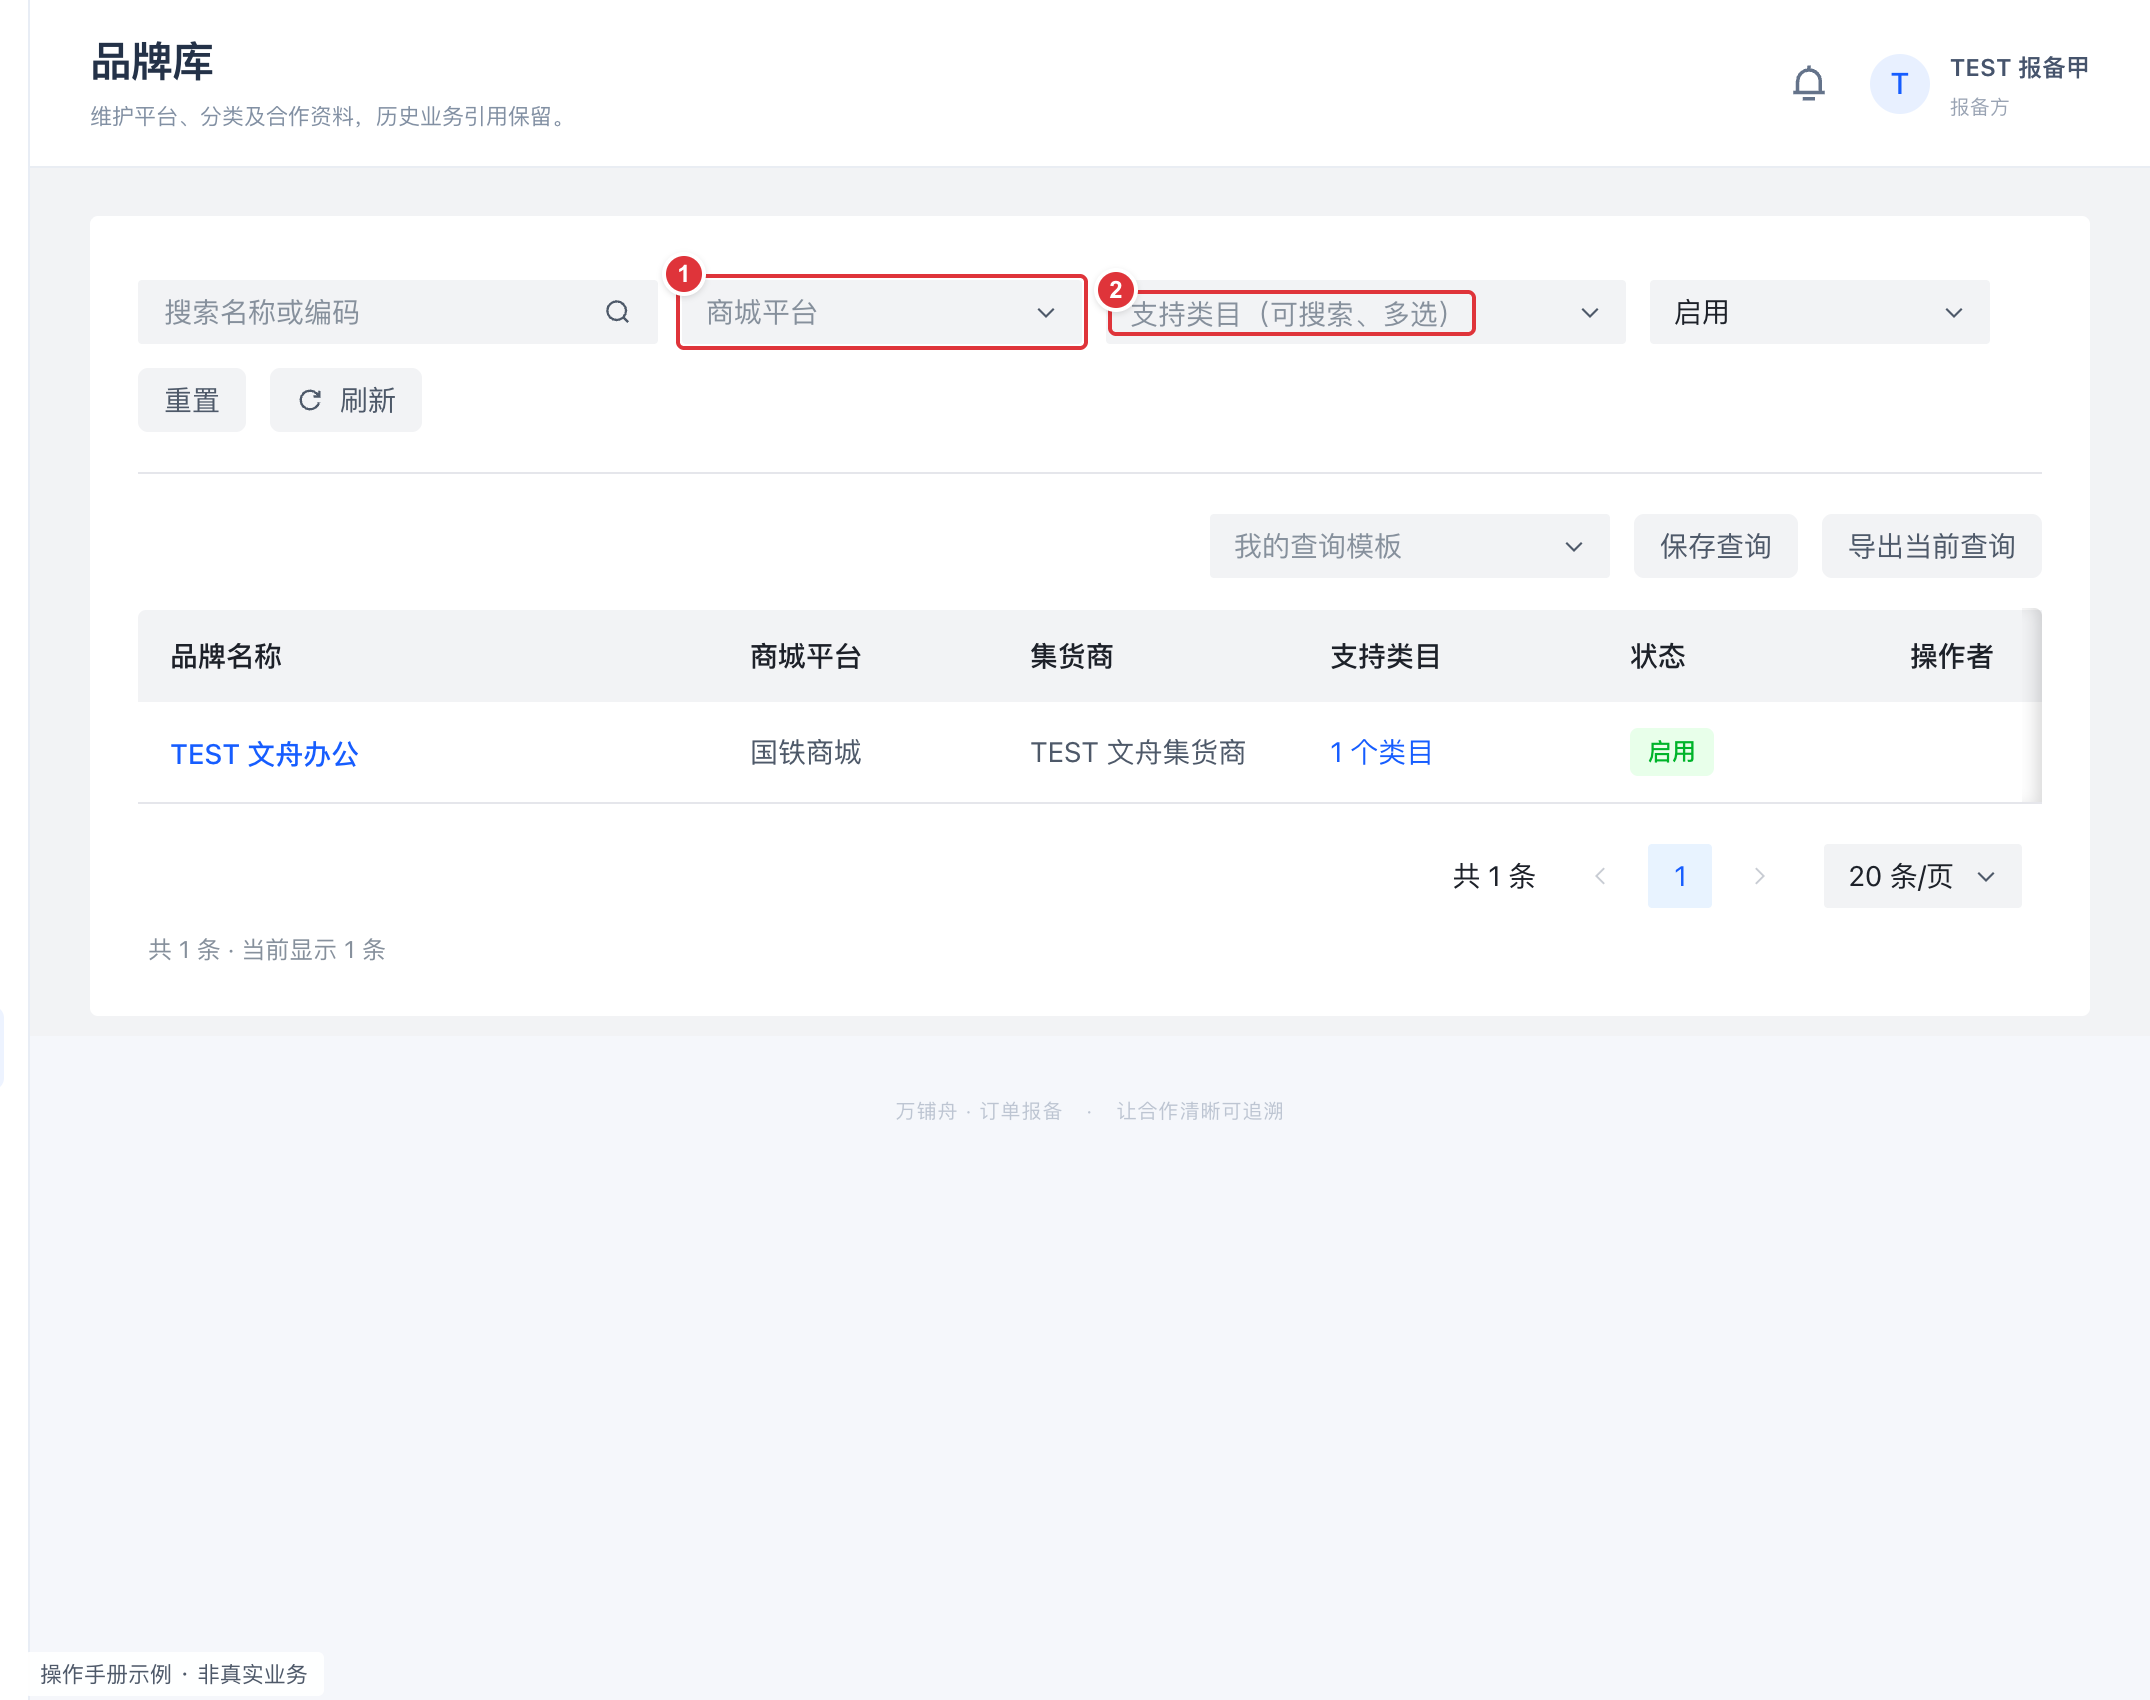Click the 启用 status tag
The width and height of the screenshot is (2150, 1700).
coord(1671,752)
